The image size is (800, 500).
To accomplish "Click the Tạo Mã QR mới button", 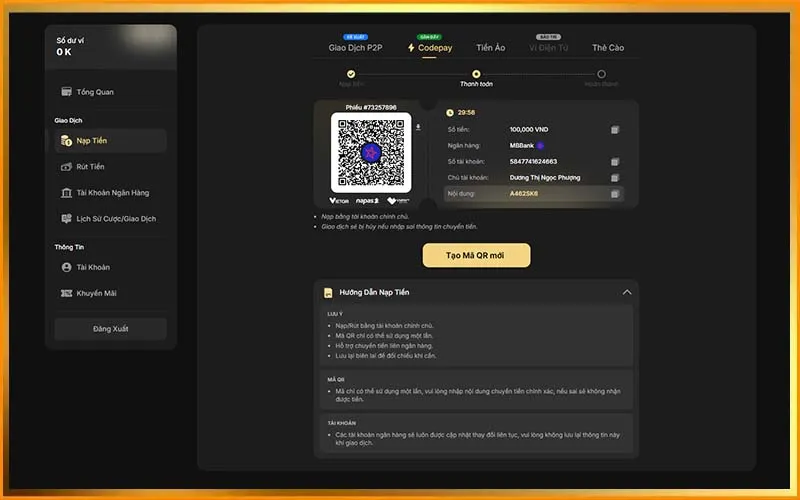I will pos(477,255).
